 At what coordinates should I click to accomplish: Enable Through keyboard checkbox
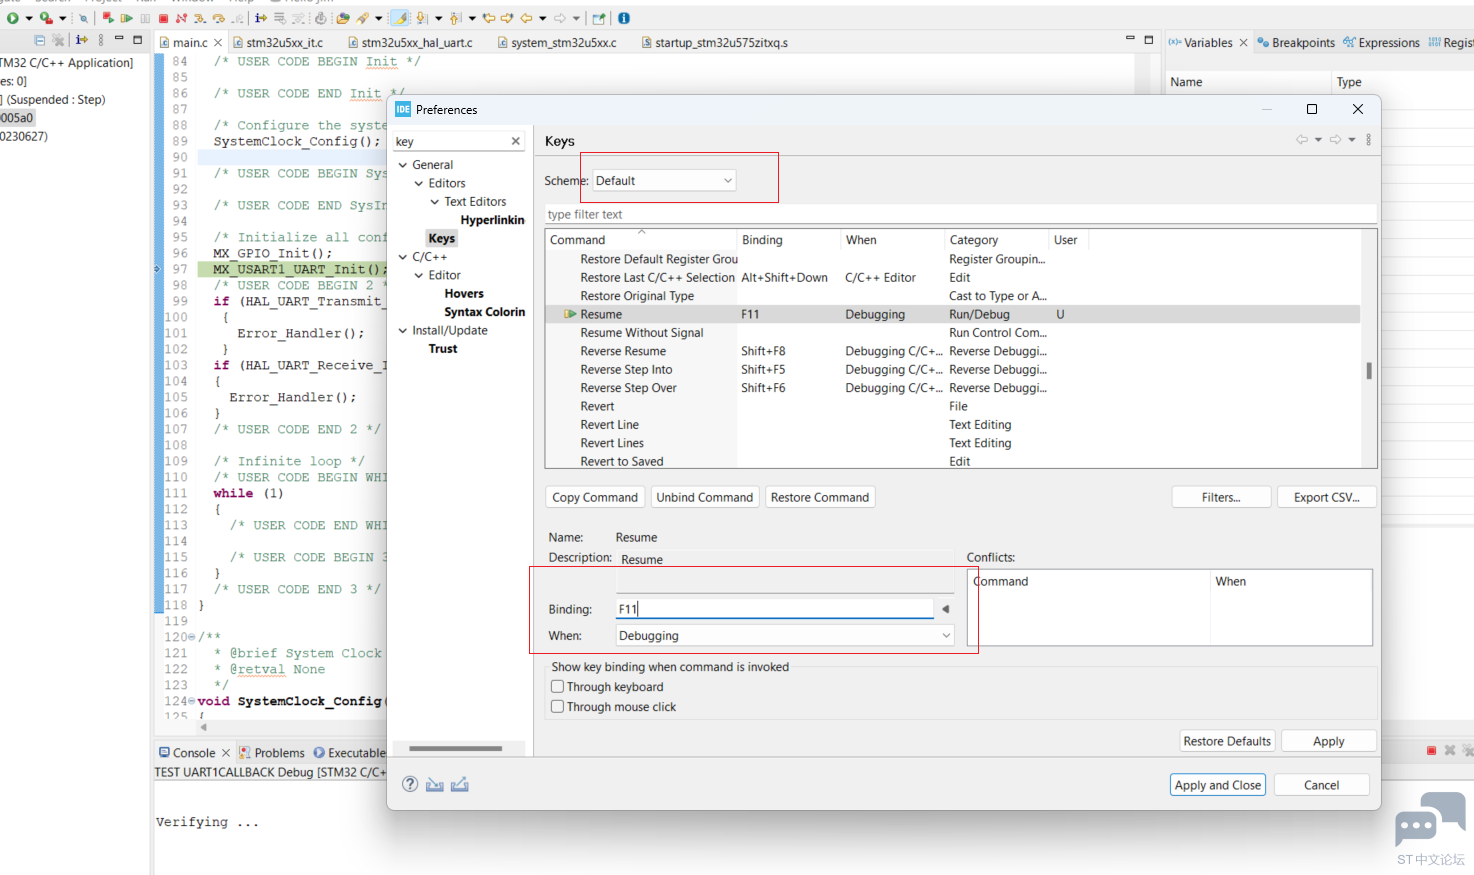coord(558,687)
